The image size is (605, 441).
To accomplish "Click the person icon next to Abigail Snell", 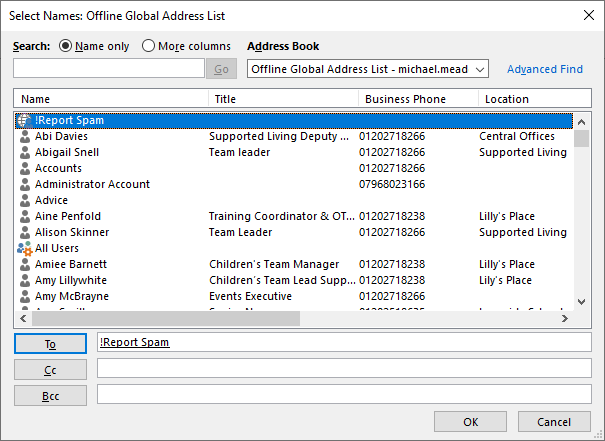I will pyautogui.click(x=25, y=152).
